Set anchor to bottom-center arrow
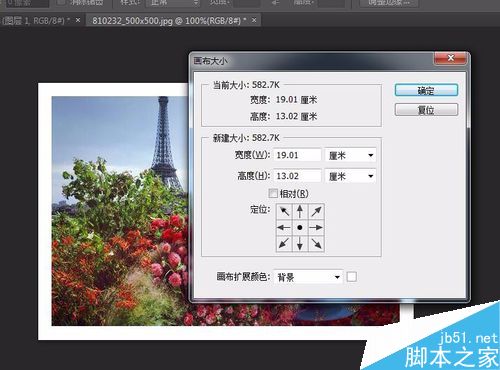500x370 pixels. [x=300, y=244]
